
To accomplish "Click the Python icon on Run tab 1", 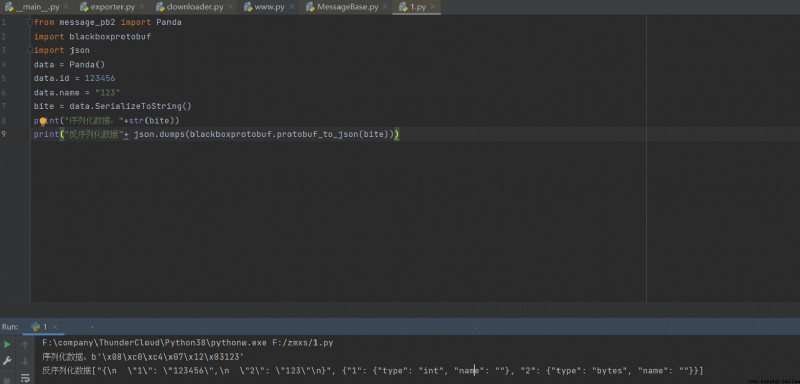I will point(35,326).
